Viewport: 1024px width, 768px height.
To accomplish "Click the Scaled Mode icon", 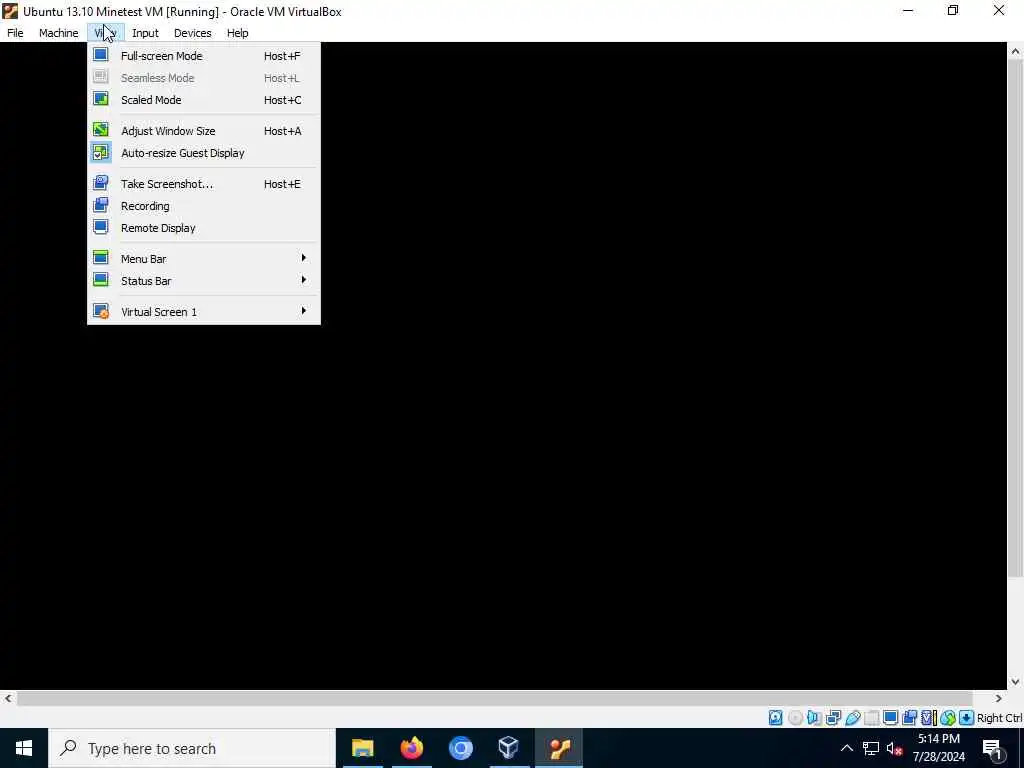I will click(x=101, y=99).
